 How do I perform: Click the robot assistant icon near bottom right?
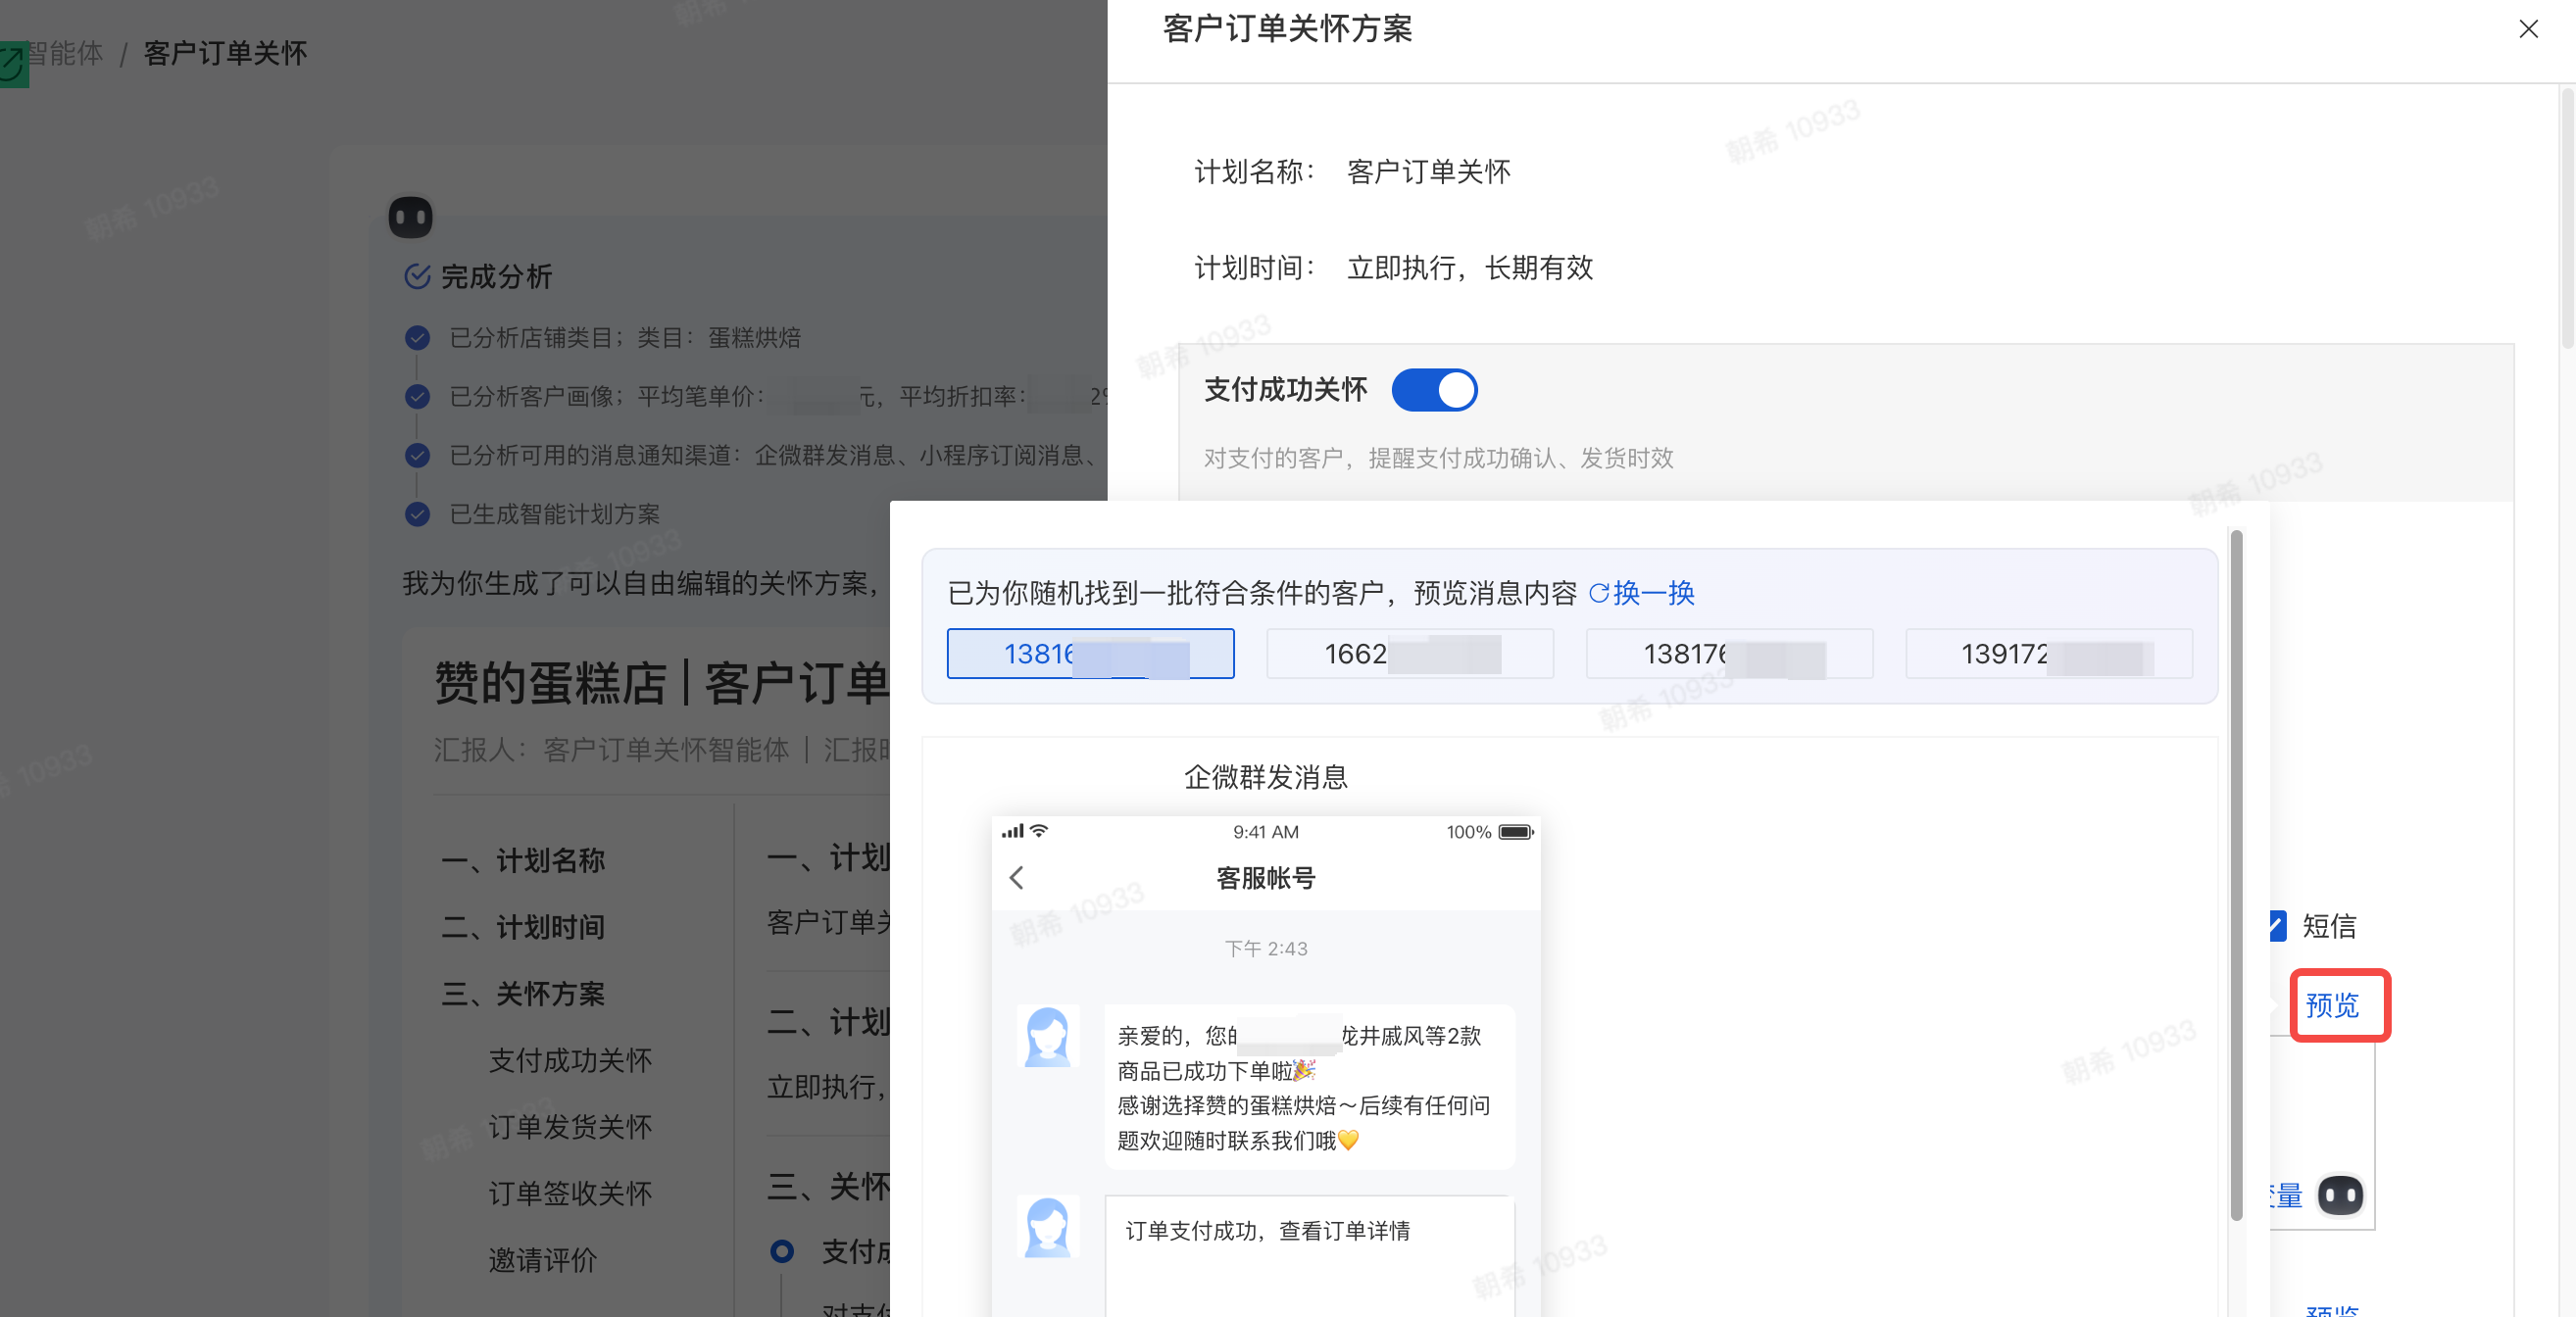[2339, 1194]
